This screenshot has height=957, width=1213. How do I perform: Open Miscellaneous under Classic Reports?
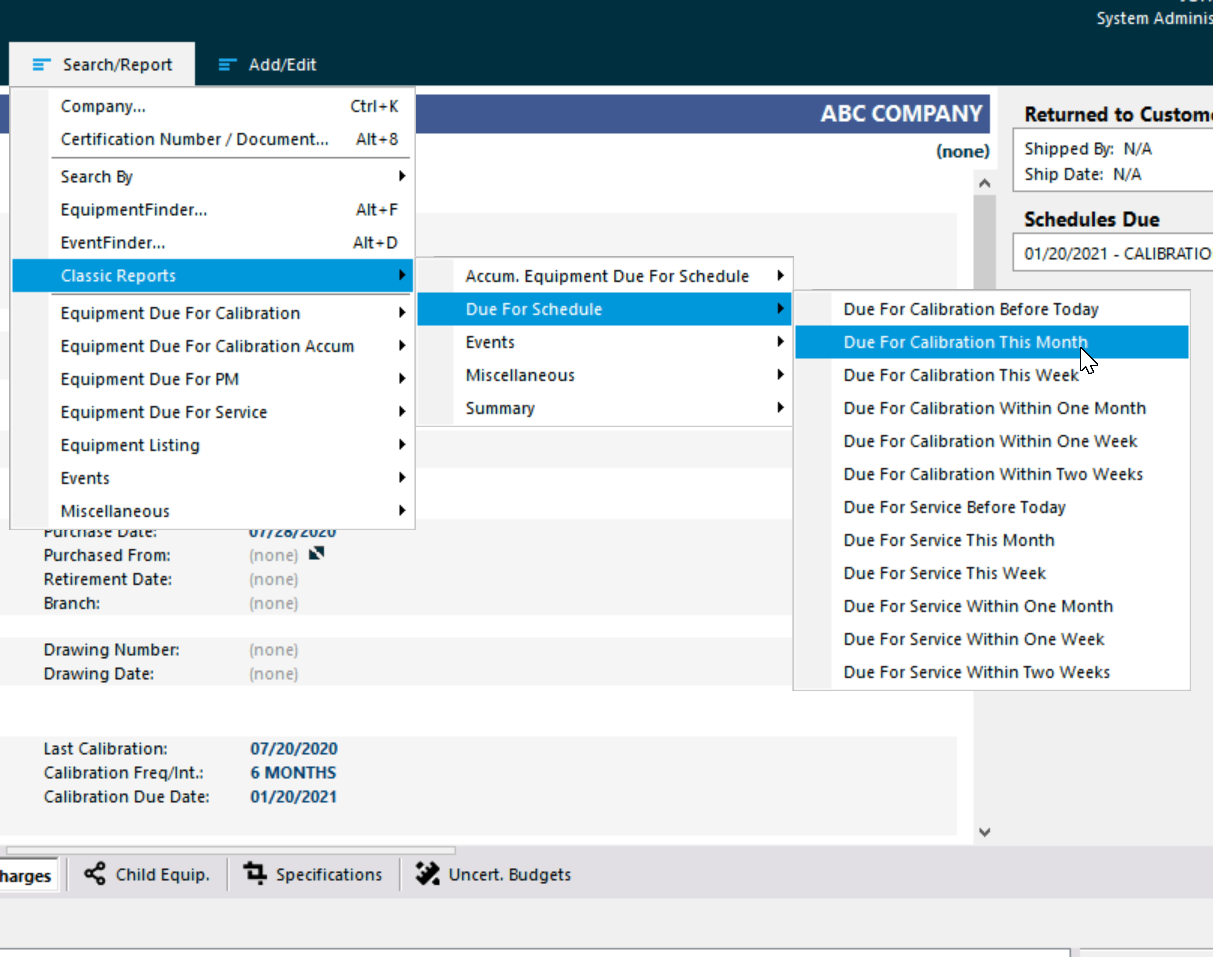point(604,375)
